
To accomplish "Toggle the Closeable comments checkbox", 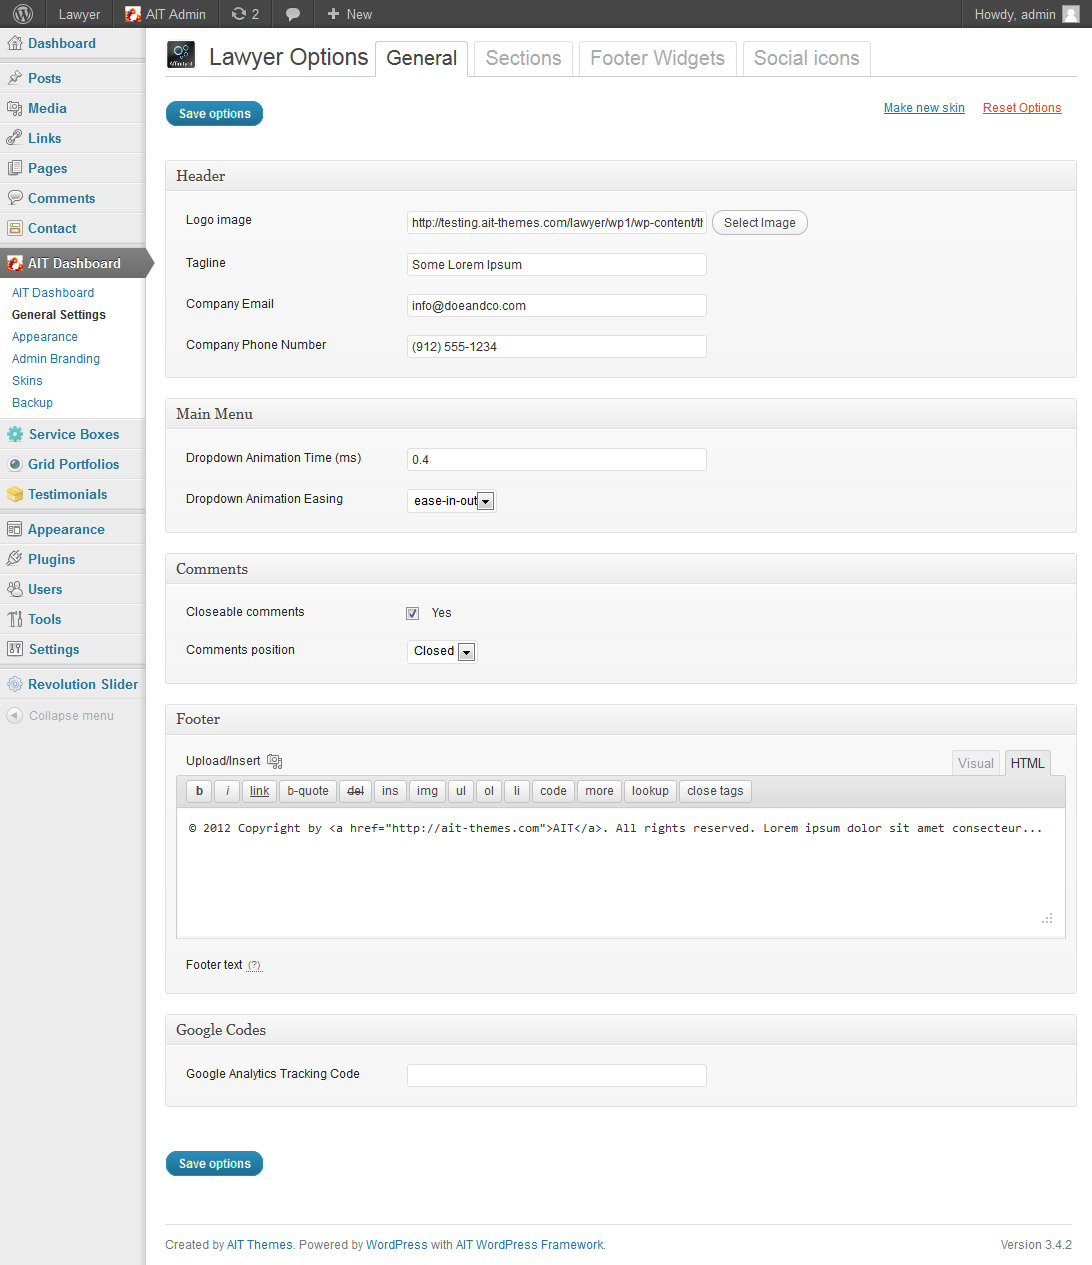I will [412, 613].
